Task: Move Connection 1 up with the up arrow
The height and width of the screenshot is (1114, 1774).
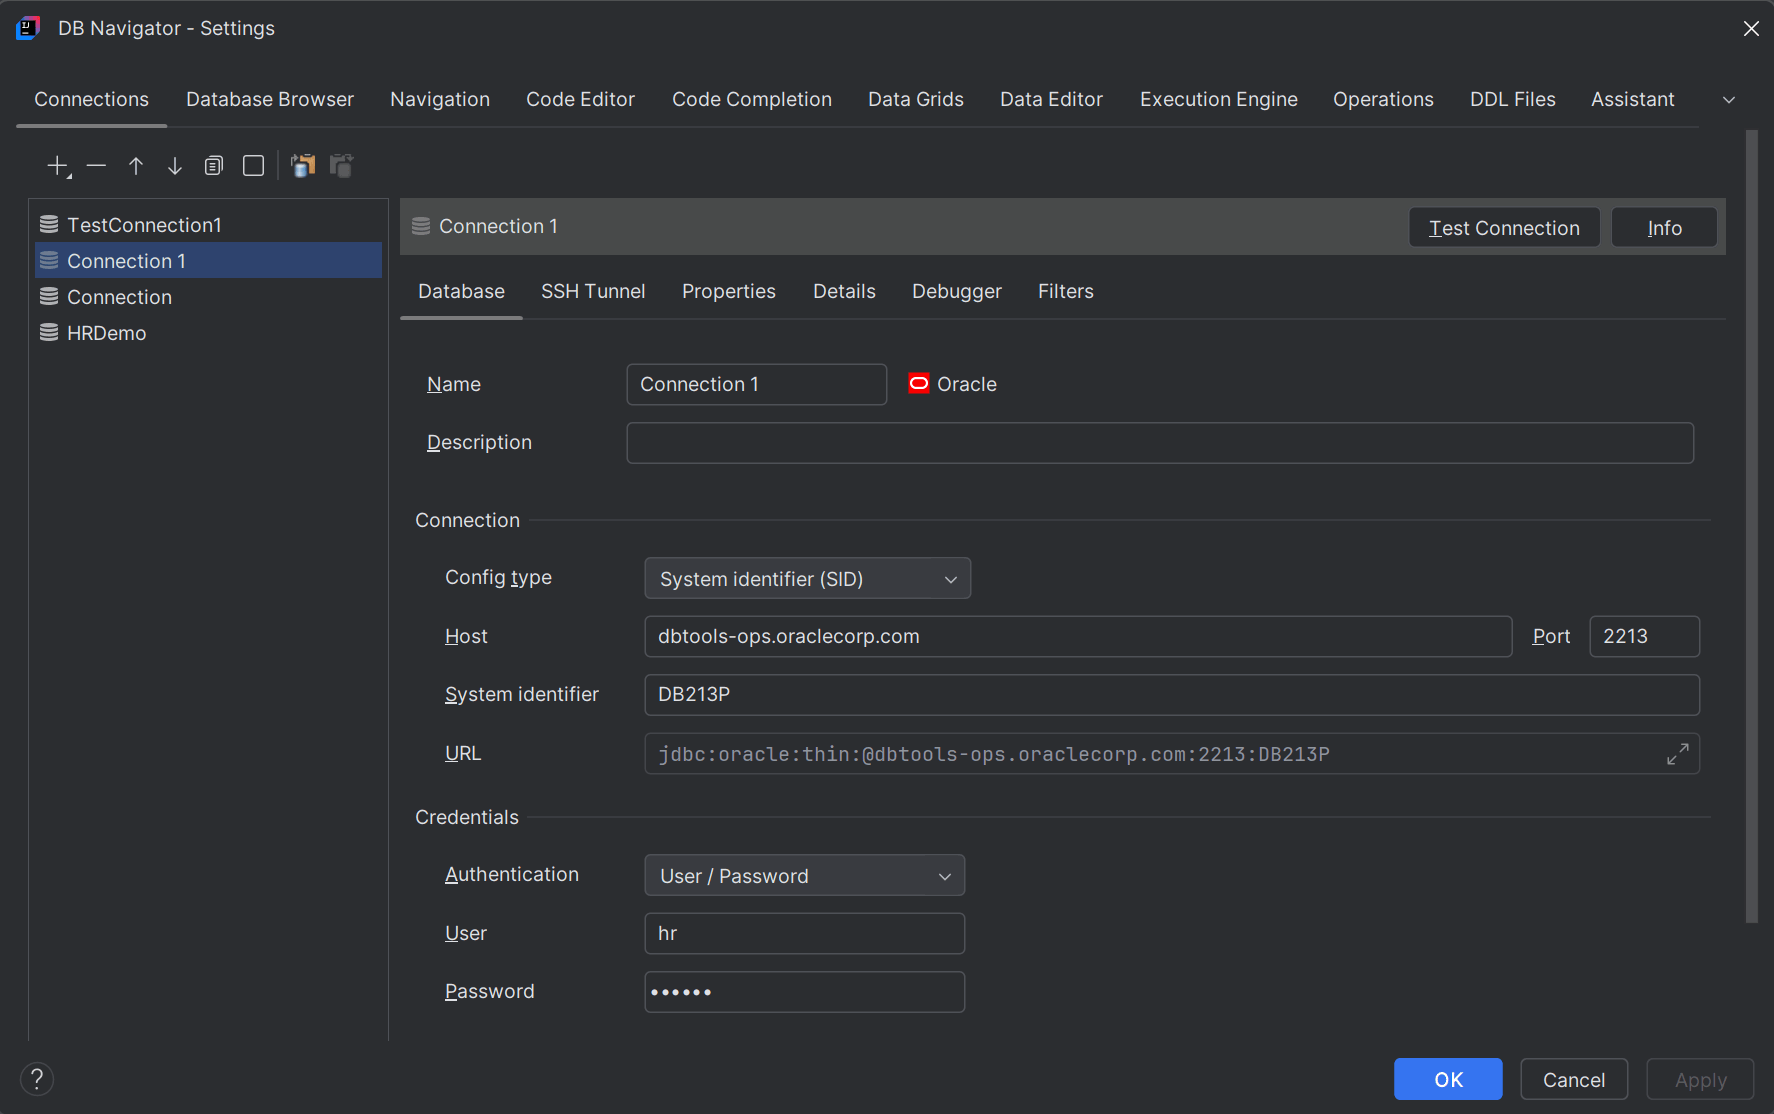Action: [136, 166]
